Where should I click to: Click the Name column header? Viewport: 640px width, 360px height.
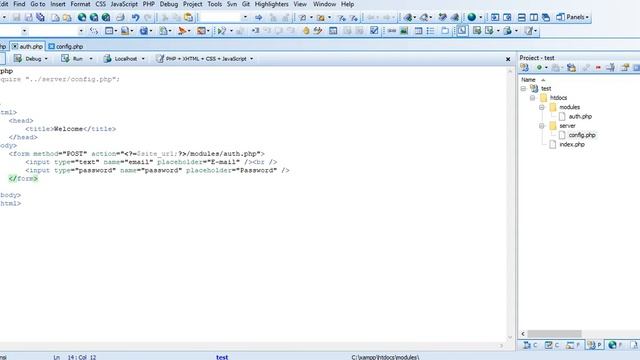tap(528, 80)
